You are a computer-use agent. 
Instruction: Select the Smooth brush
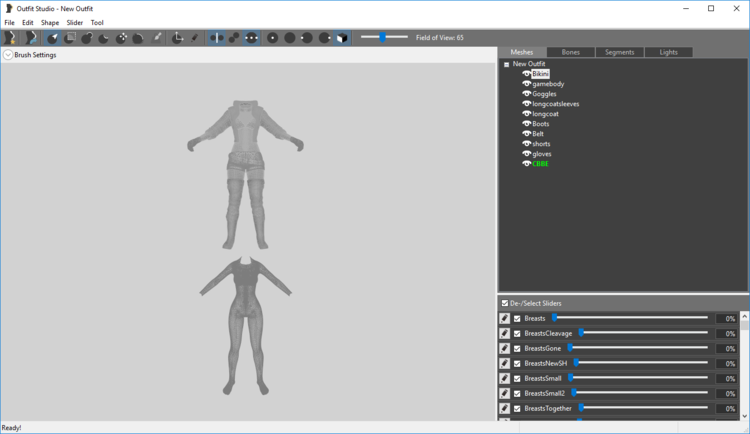tap(138, 38)
